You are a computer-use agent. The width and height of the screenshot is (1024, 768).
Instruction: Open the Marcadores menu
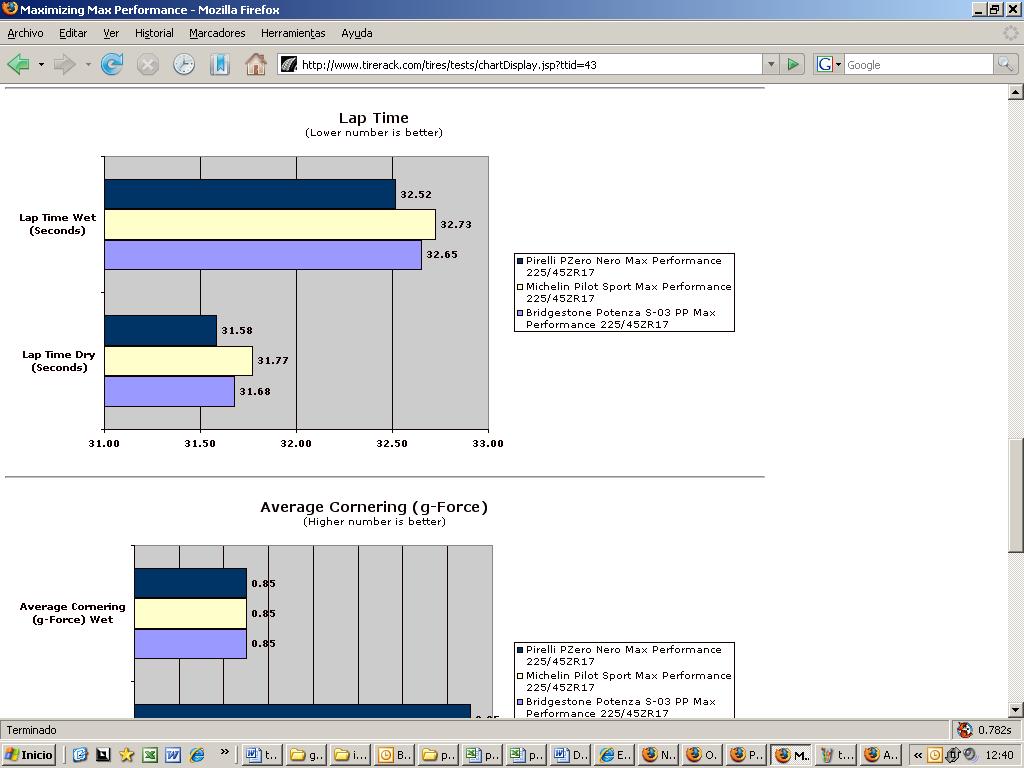point(217,33)
